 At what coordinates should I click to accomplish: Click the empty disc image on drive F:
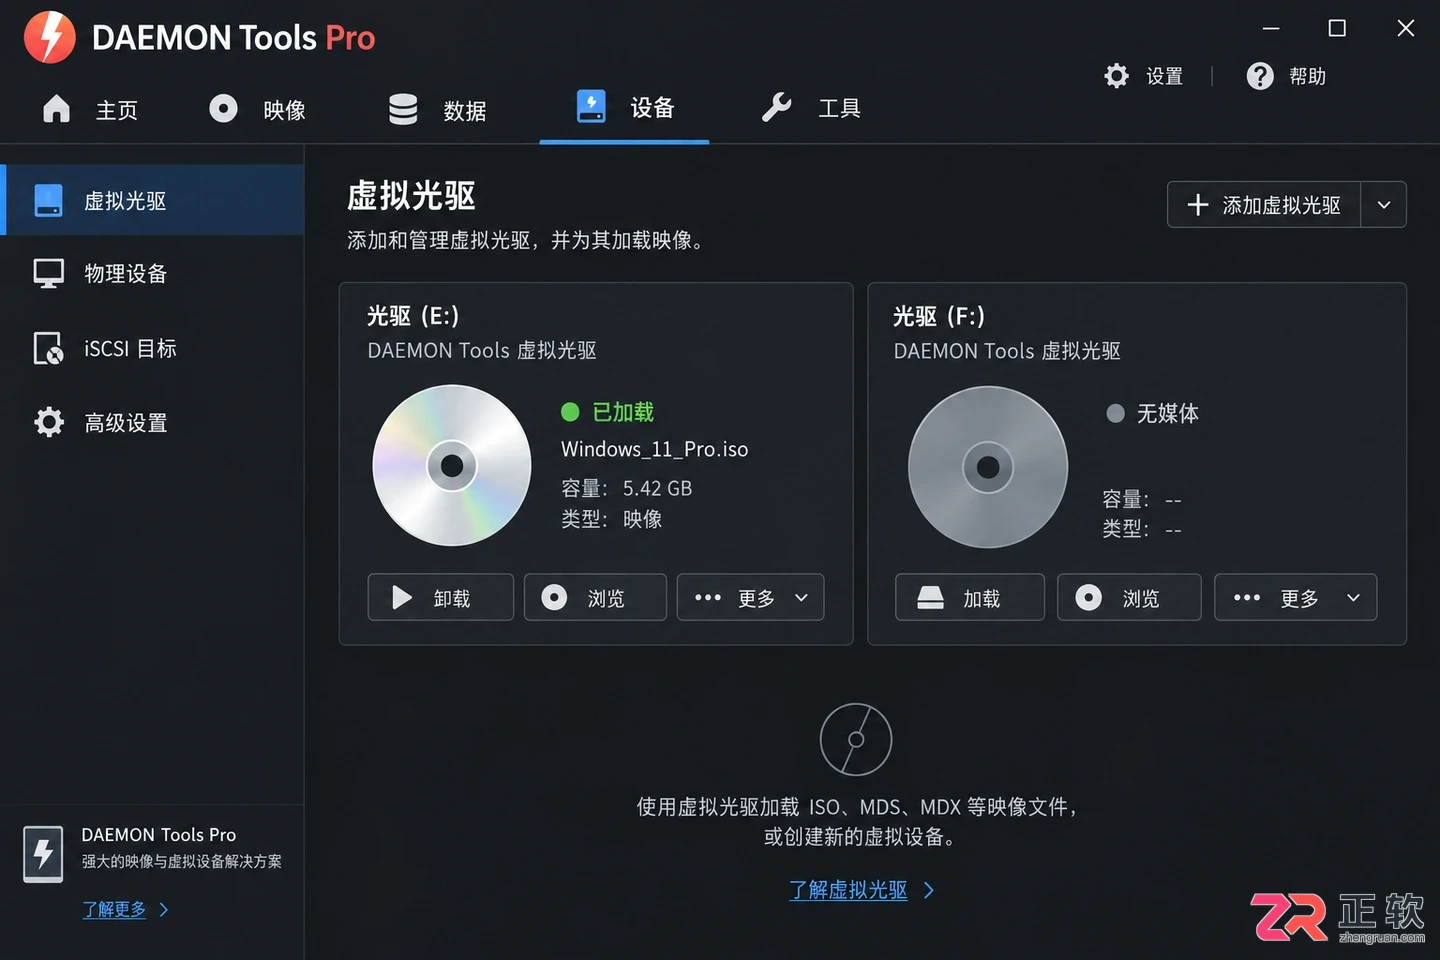(988, 467)
